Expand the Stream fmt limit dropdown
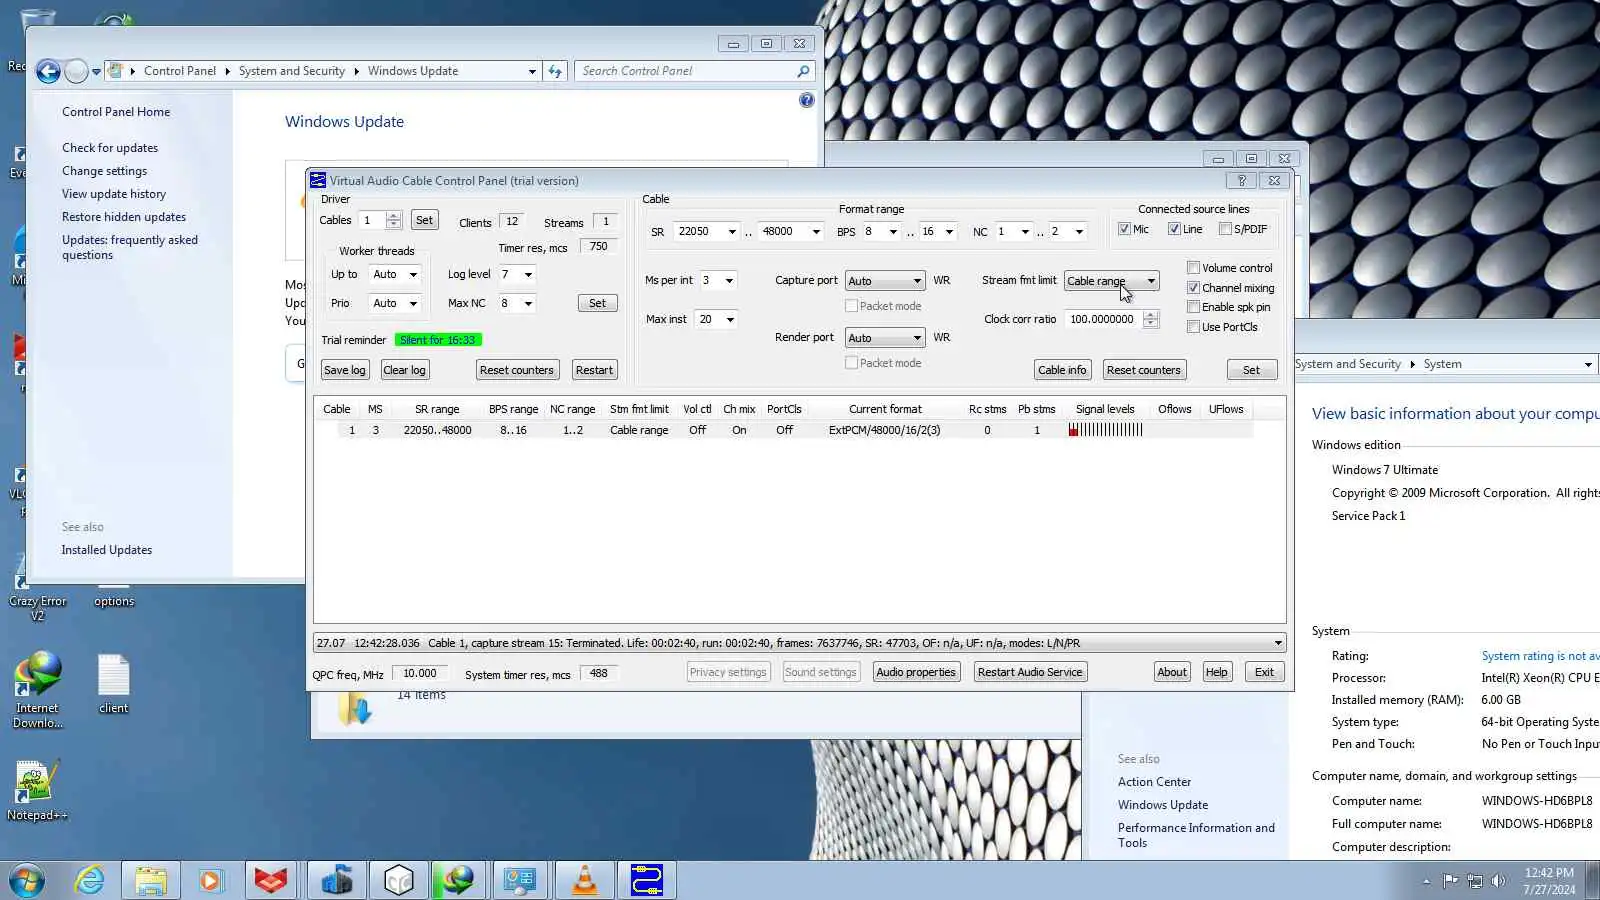The height and width of the screenshot is (900, 1600). 1111,281
